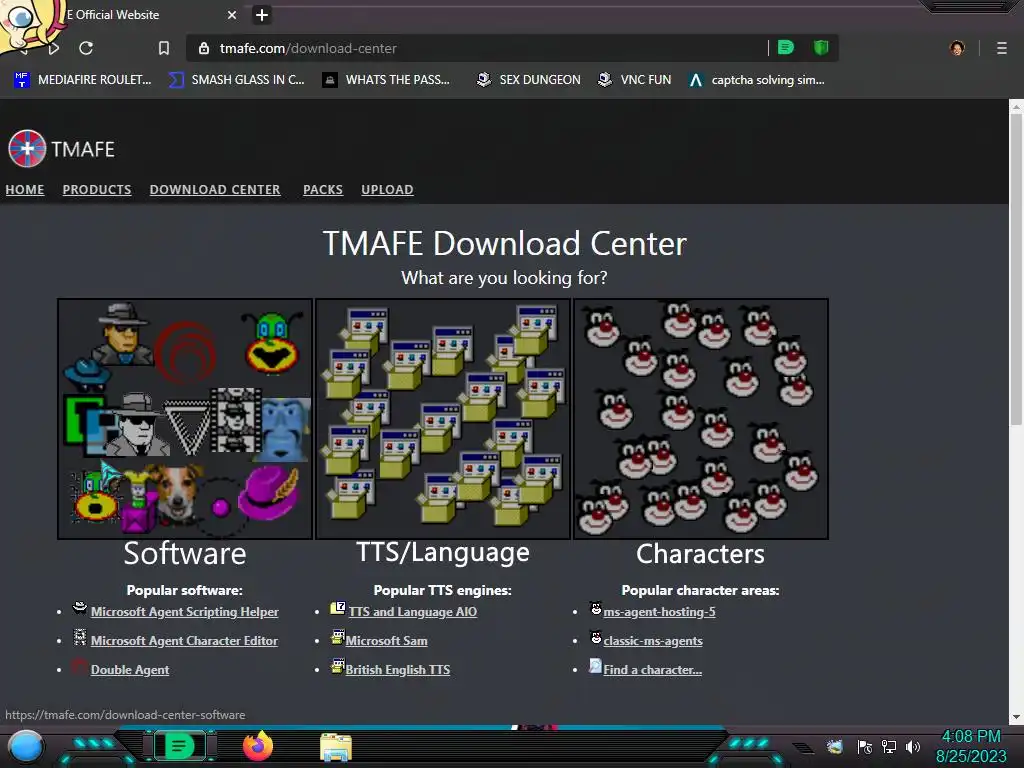
Task: Click the TTS/Language category image
Action: pos(443,419)
